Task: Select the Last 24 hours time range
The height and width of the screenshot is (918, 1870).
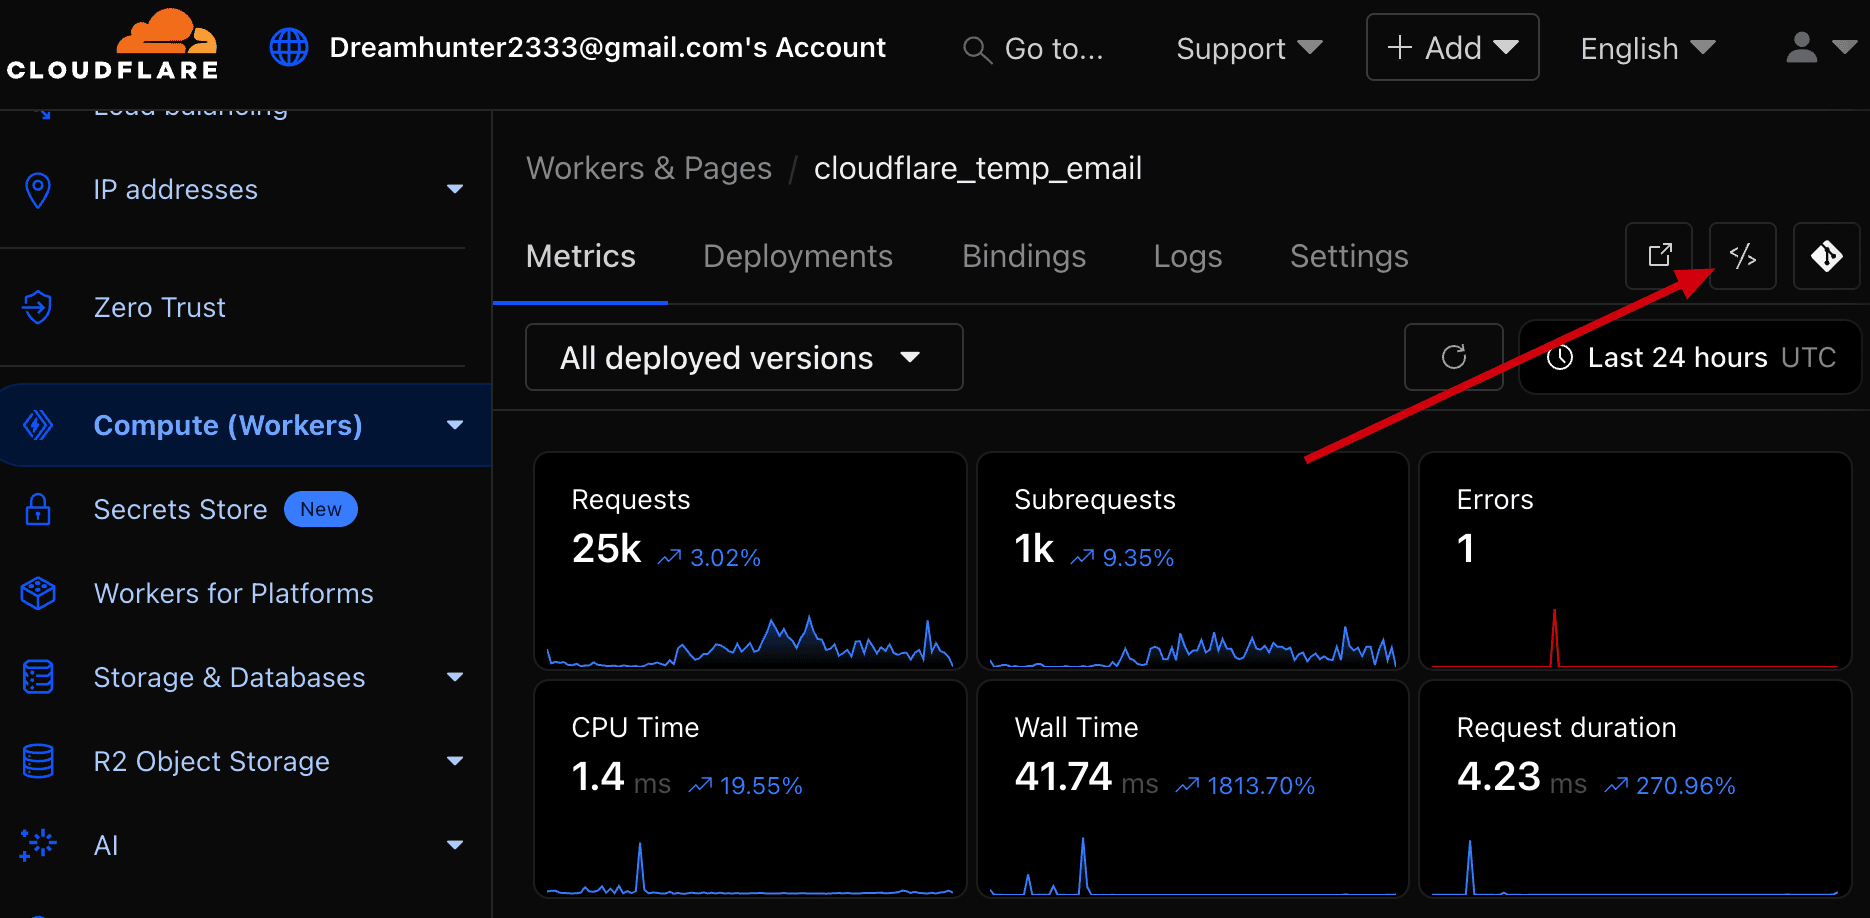Action: coord(1690,357)
